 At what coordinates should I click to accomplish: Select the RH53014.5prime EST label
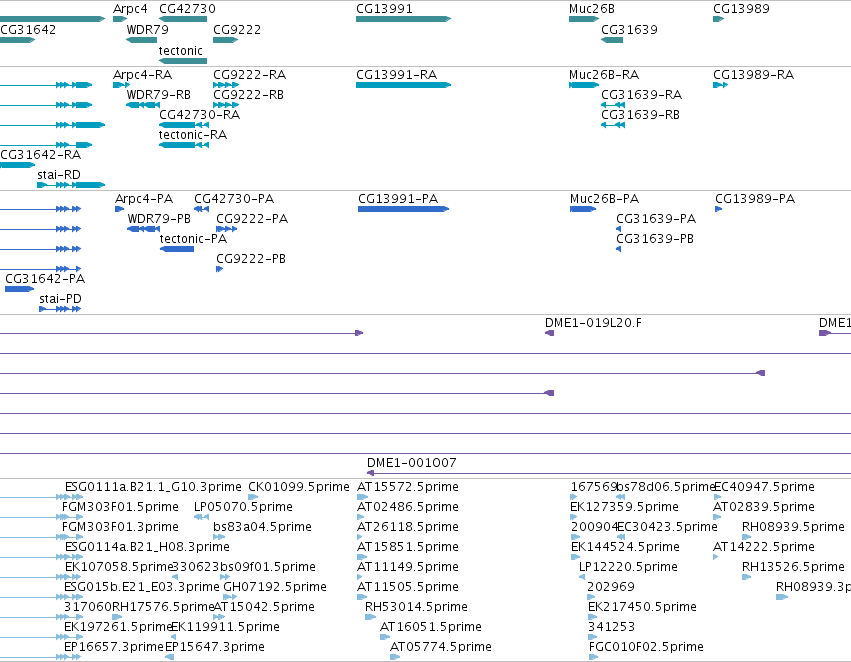pos(416,608)
